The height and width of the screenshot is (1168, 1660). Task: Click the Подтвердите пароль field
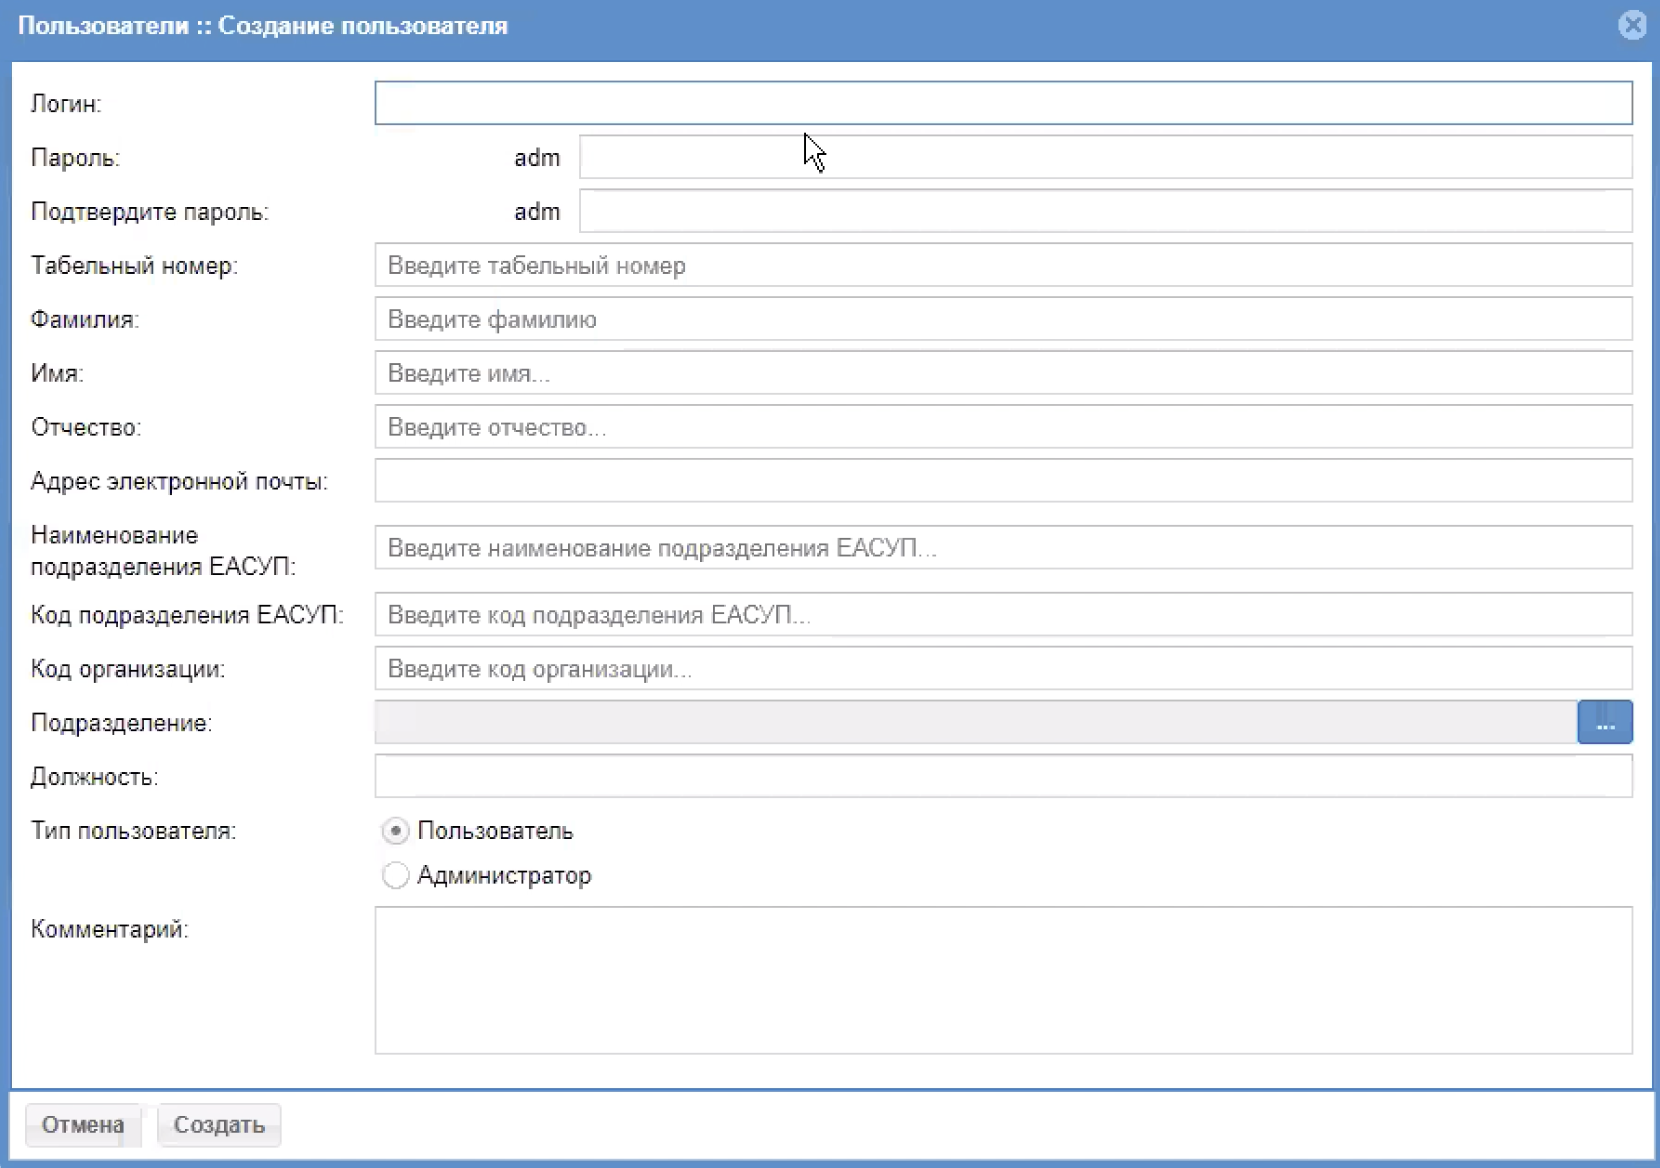[1105, 212]
